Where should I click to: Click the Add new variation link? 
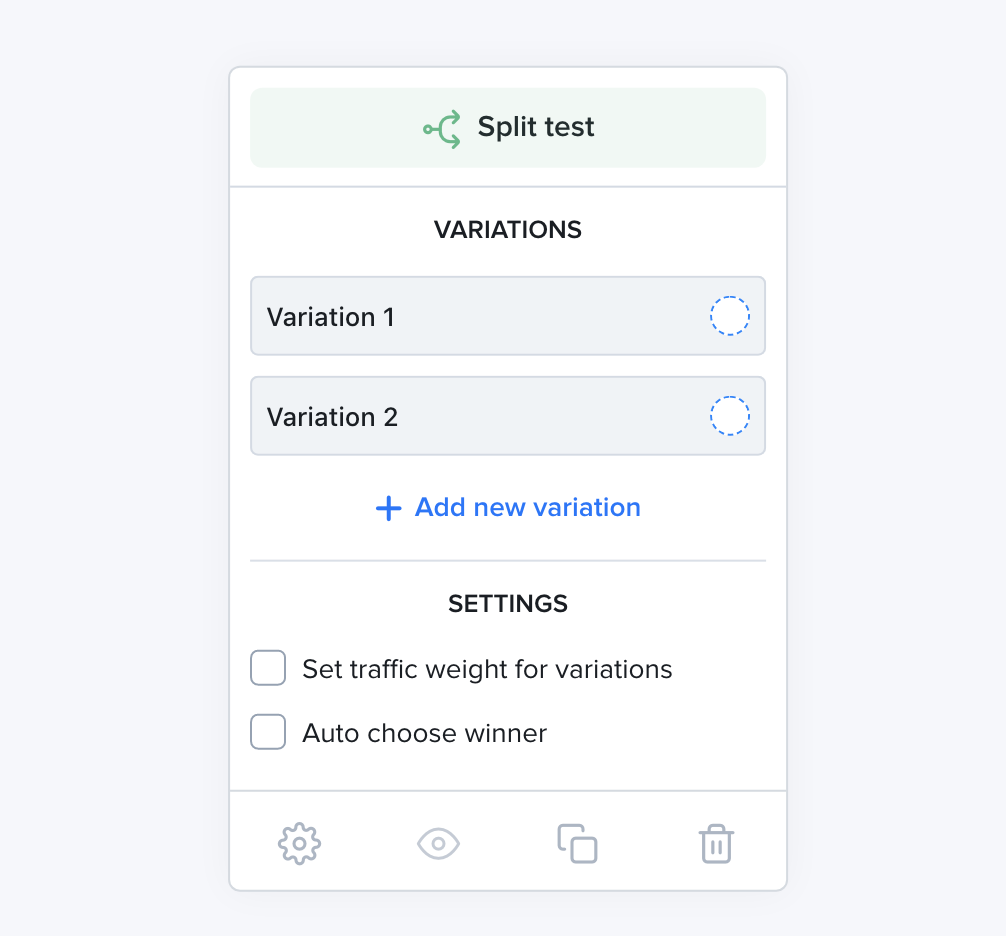click(508, 507)
